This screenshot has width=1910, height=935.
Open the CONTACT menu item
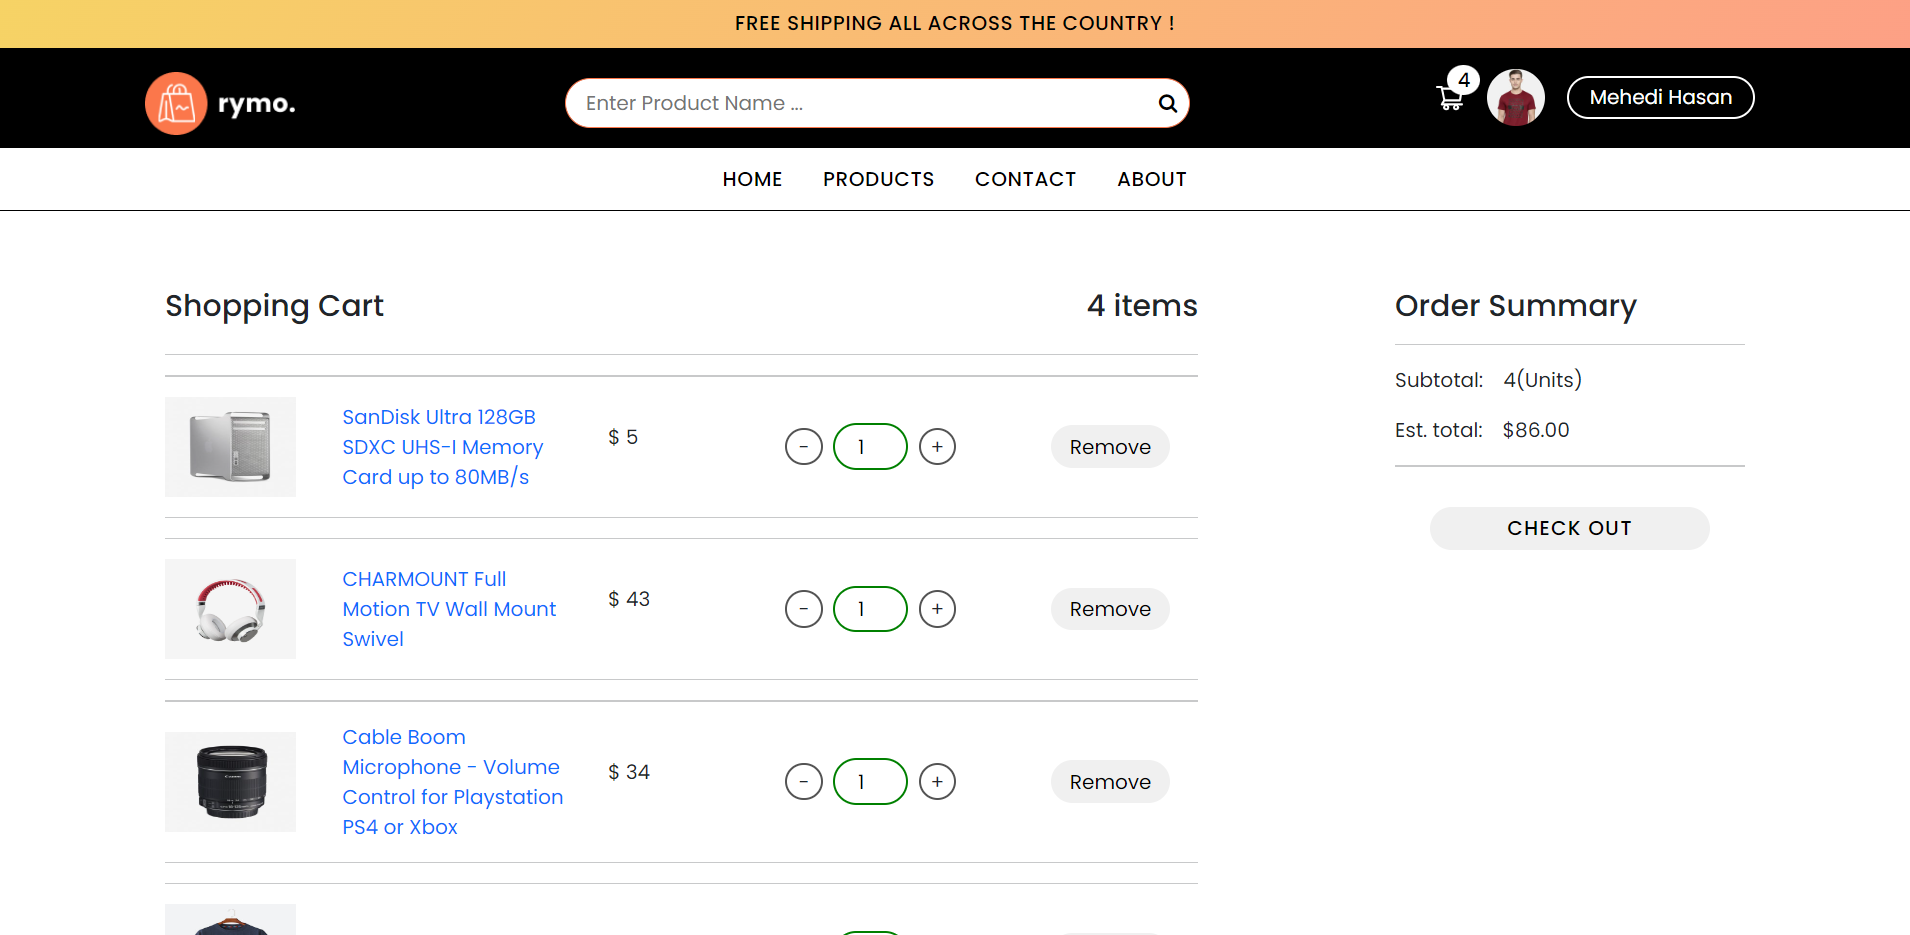(x=1026, y=179)
